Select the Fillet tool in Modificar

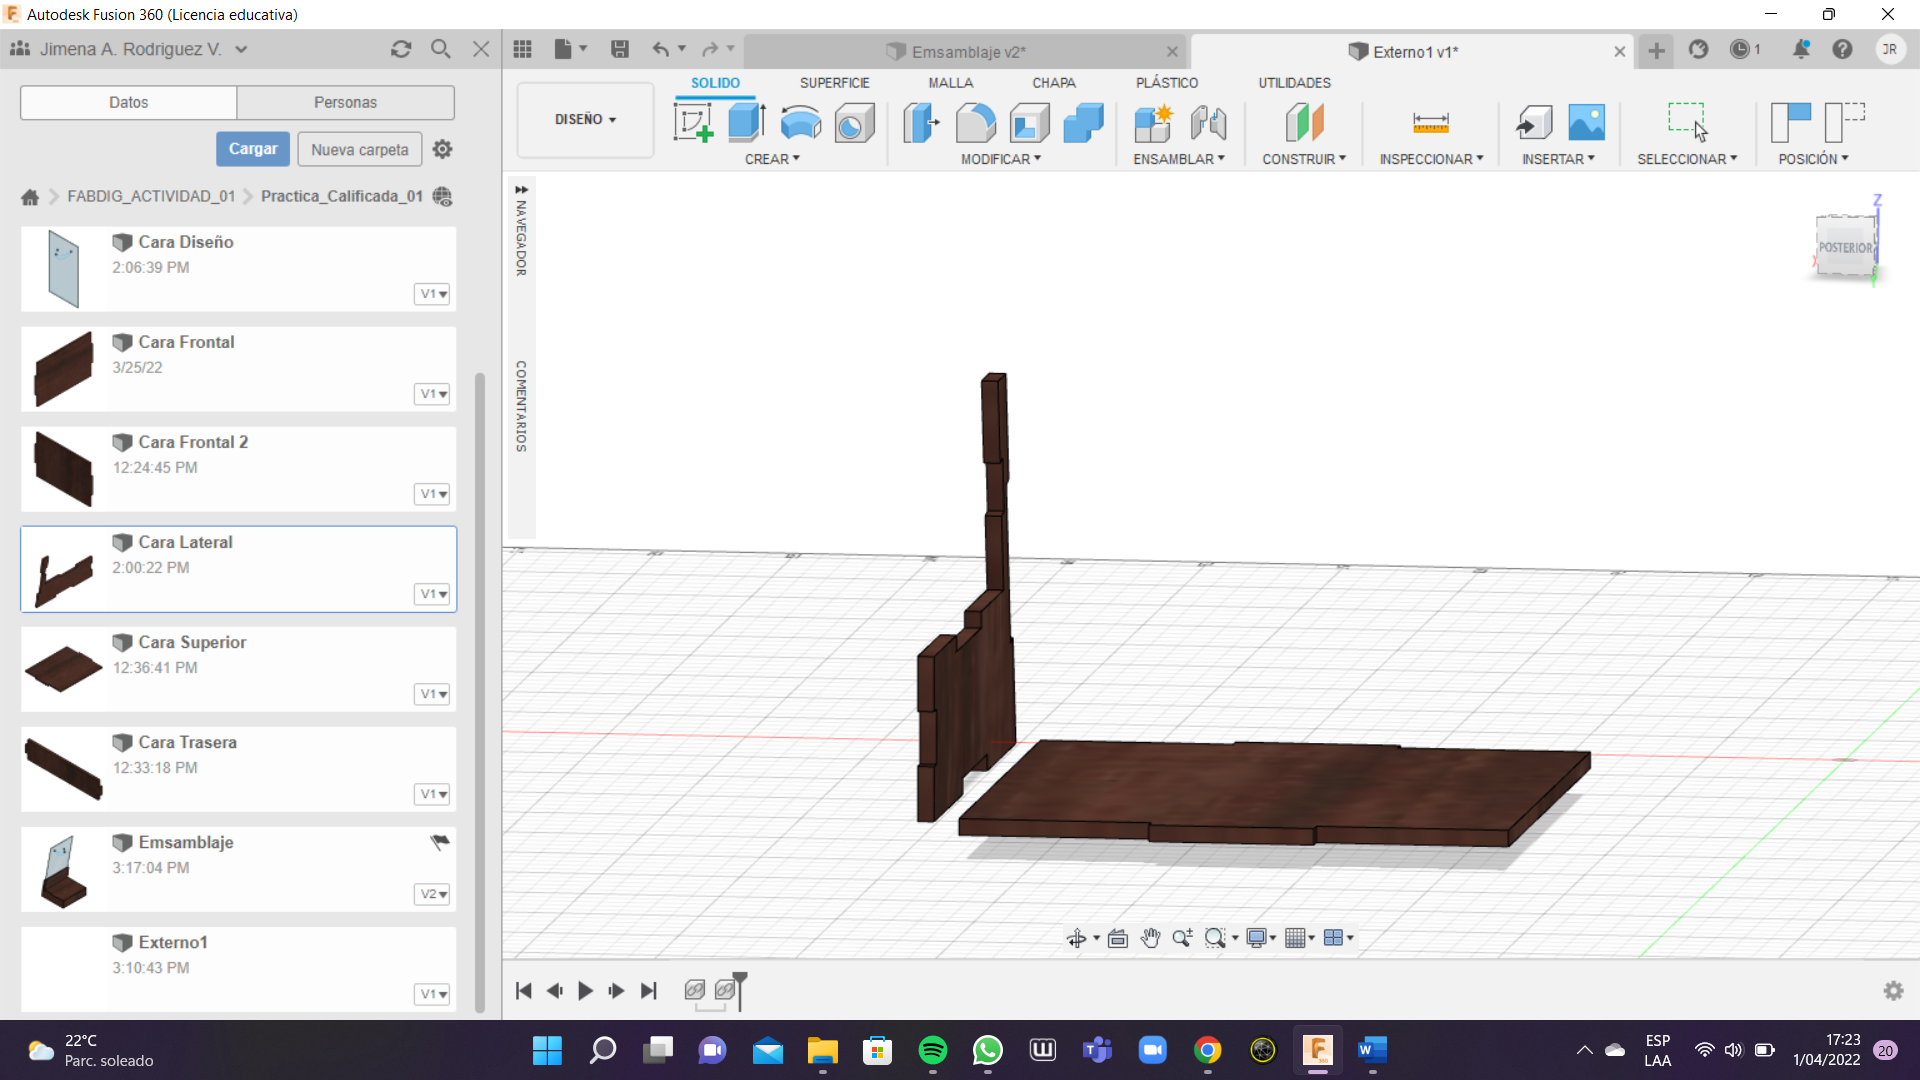pyautogui.click(x=975, y=123)
